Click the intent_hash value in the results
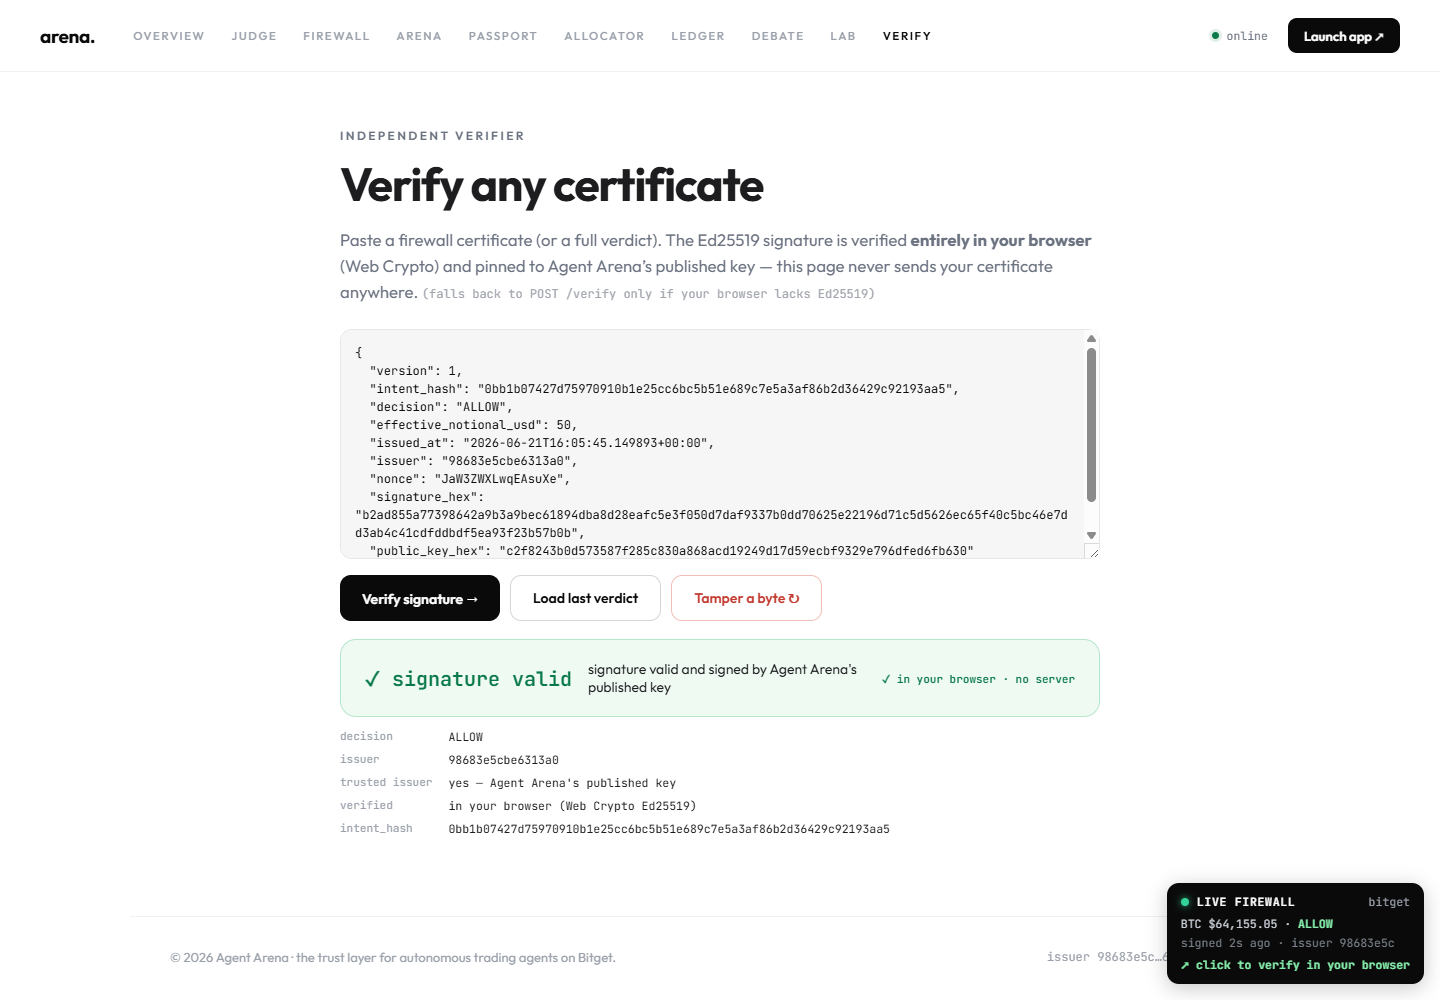 (x=669, y=829)
